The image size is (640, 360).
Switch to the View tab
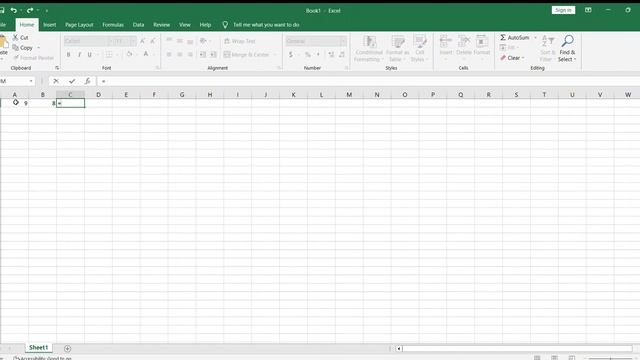click(x=185, y=25)
